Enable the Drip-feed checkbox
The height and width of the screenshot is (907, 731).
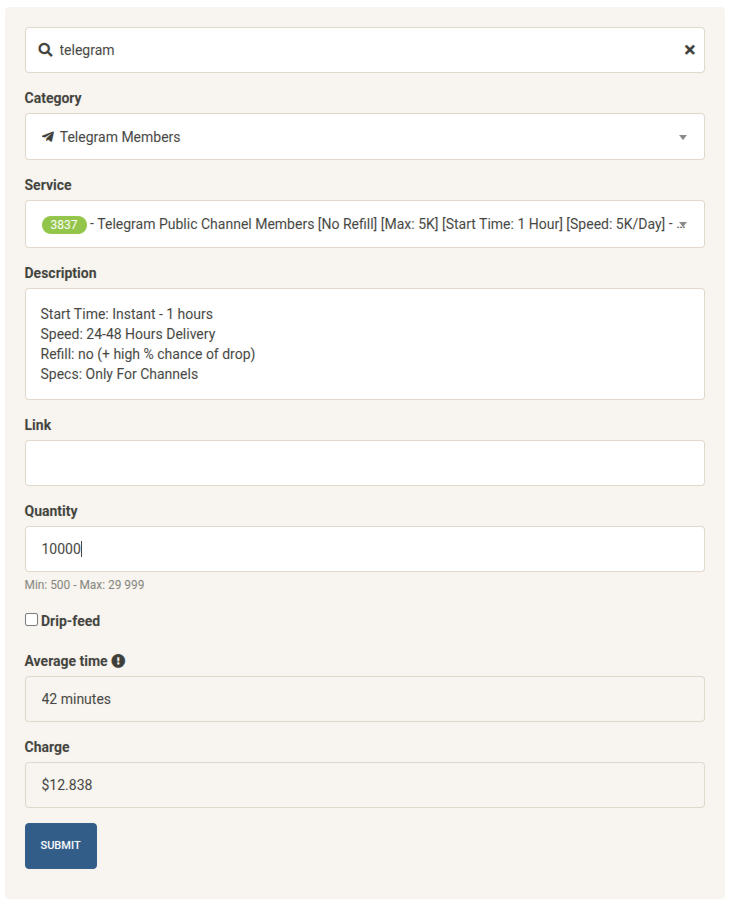click(x=31, y=620)
